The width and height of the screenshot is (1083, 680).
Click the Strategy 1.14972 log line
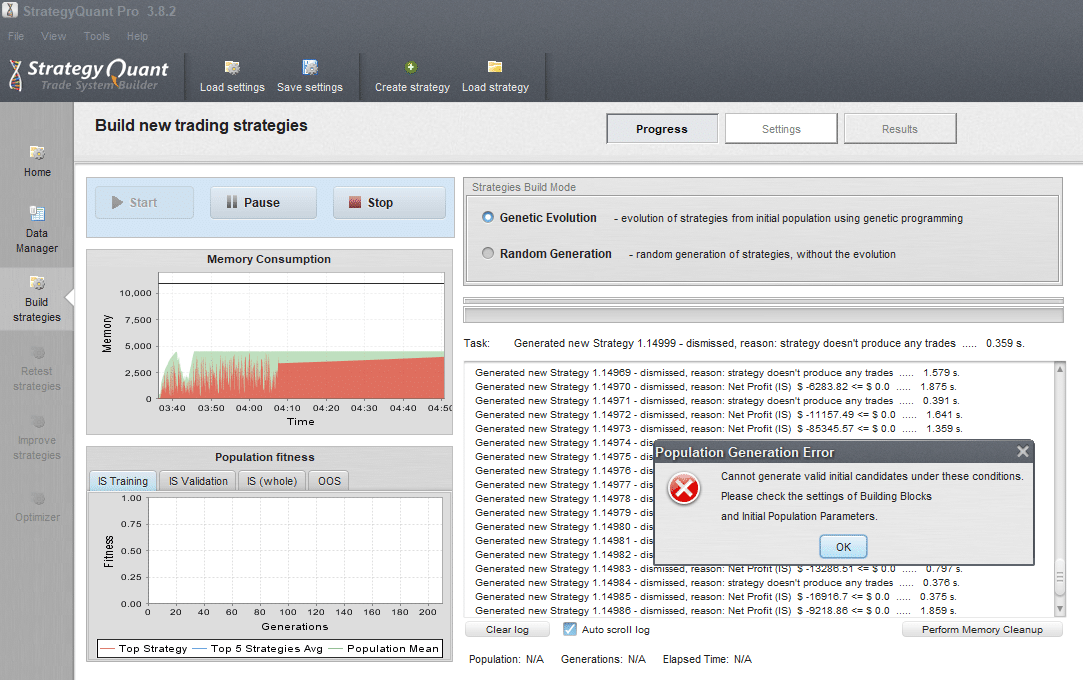(x=718, y=414)
